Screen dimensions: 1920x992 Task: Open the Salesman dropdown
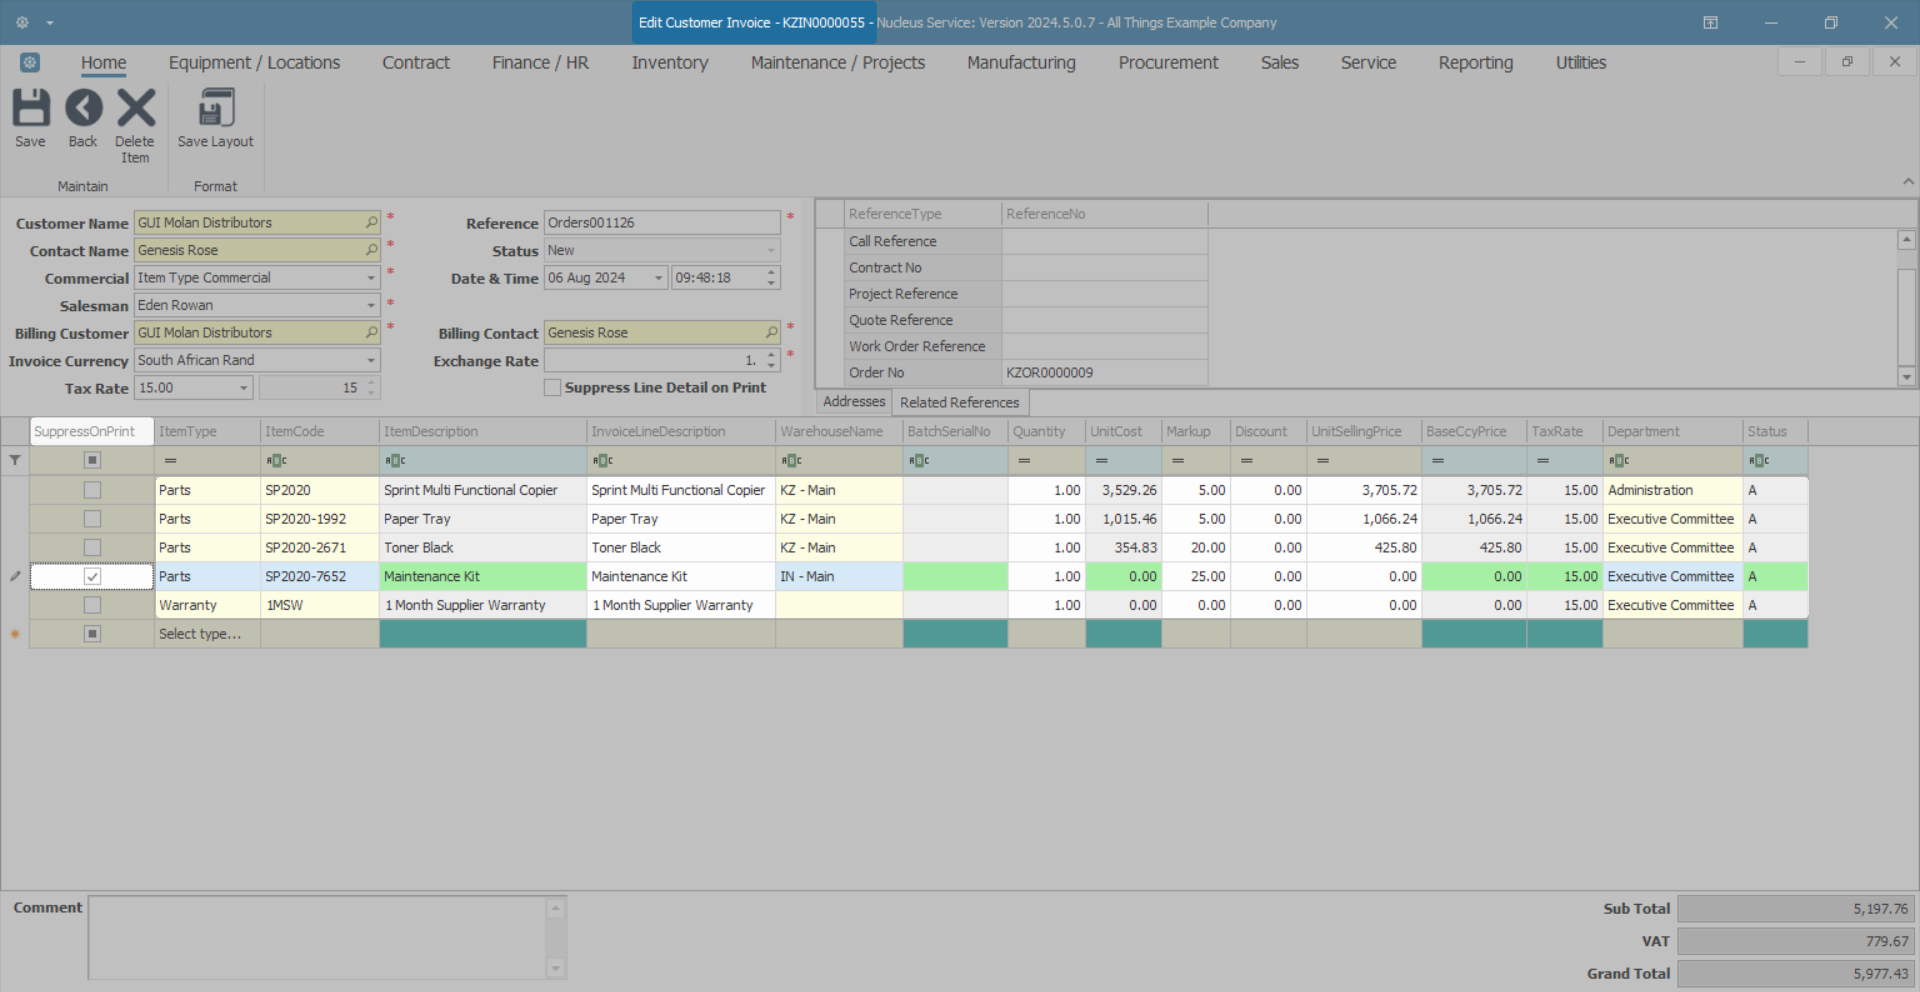pyautogui.click(x=371, y=306)
